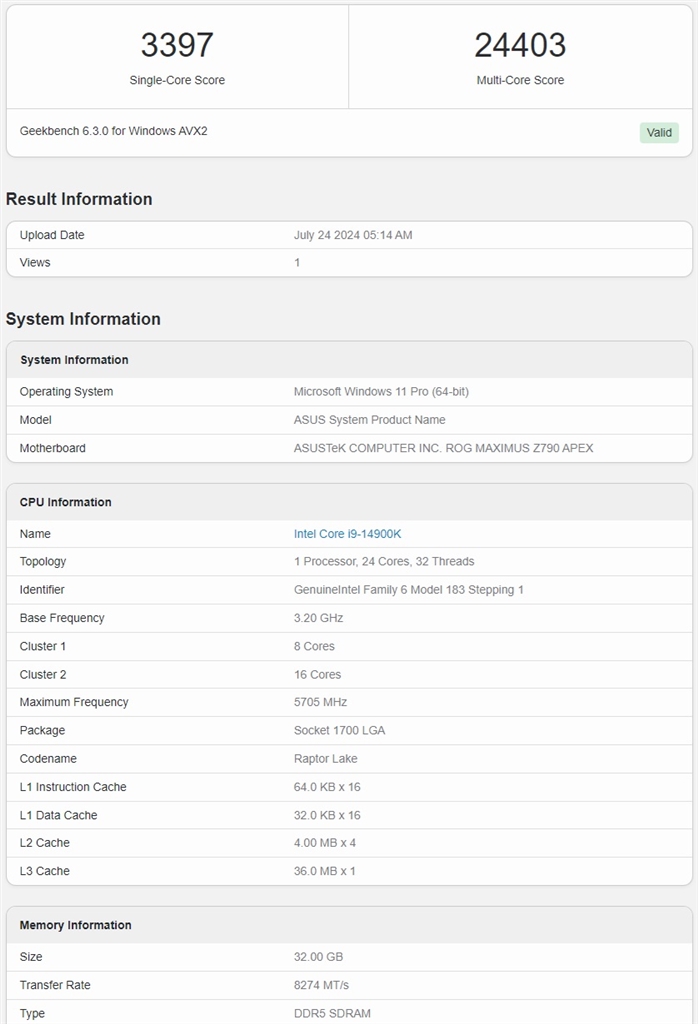Click the Microsoft Windows 11 Pro value

pyautogui.click(x=381, y=392)
